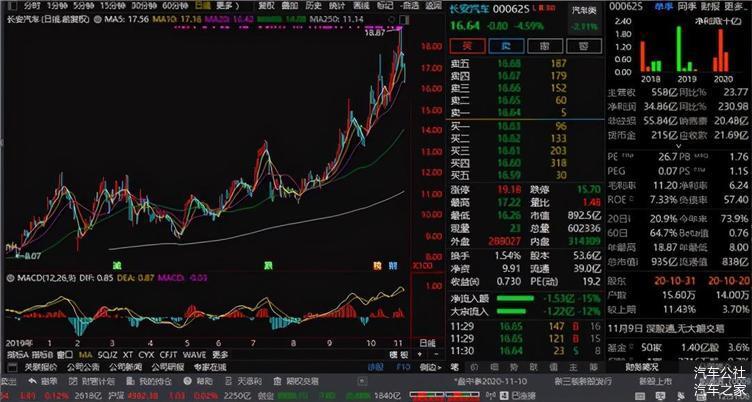
Task: Select the MA indicator
Action: (85, 355)
